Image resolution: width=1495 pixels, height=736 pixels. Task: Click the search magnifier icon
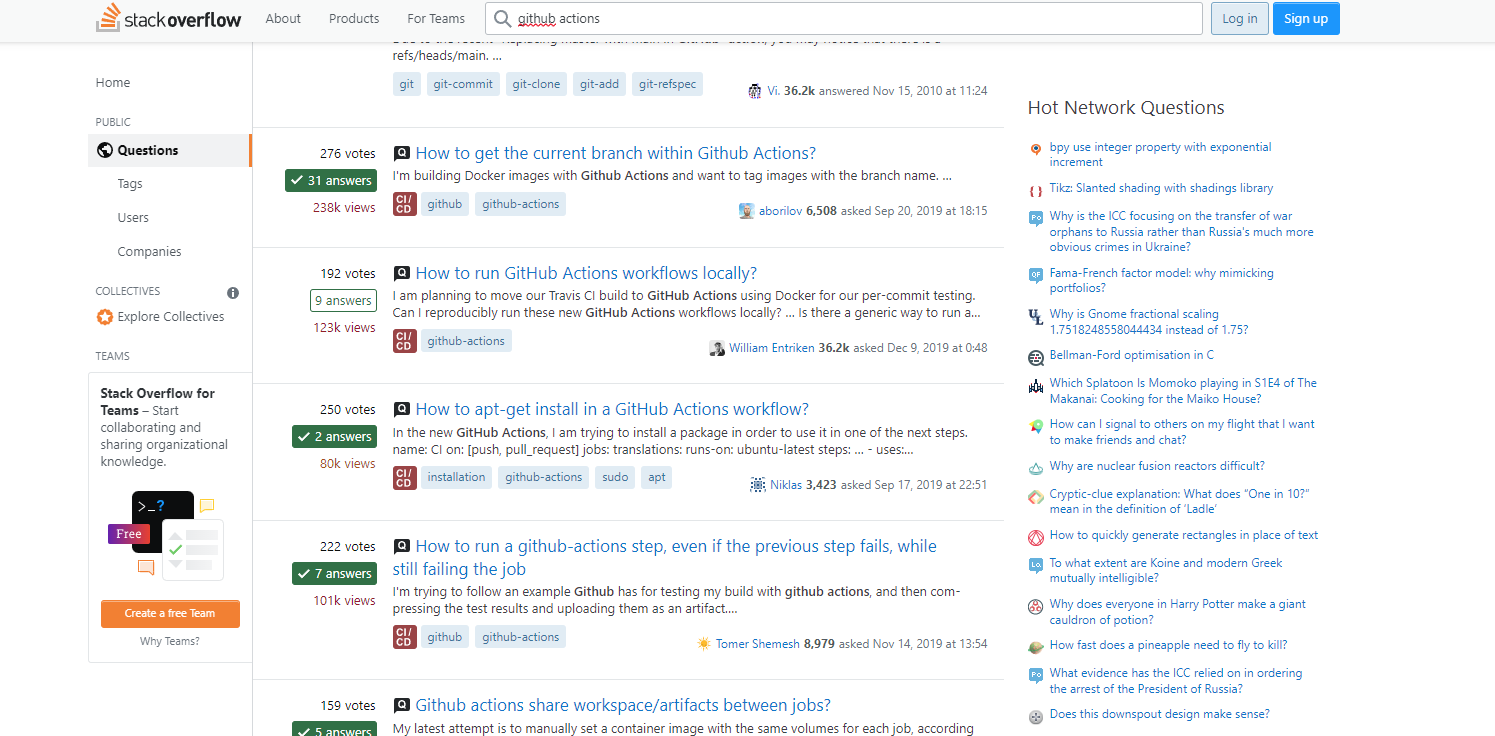point(500,17)
